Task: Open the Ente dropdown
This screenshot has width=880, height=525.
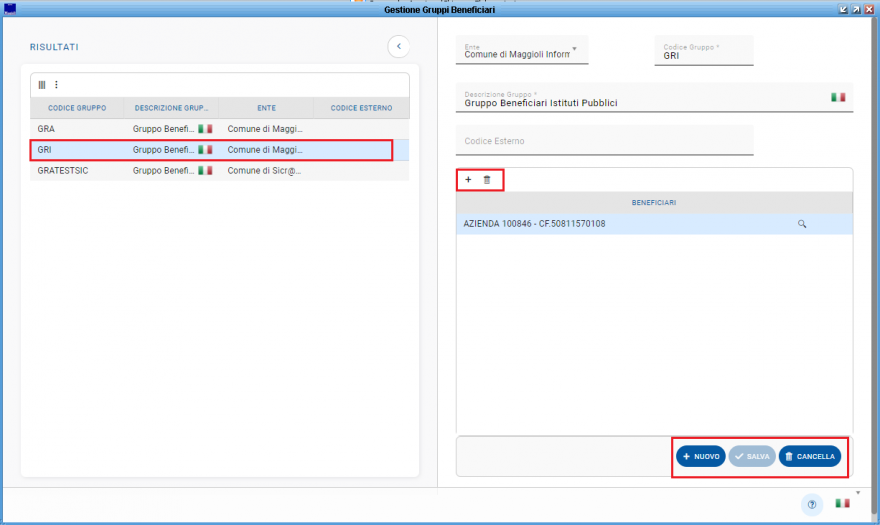Action: [574, 49]
